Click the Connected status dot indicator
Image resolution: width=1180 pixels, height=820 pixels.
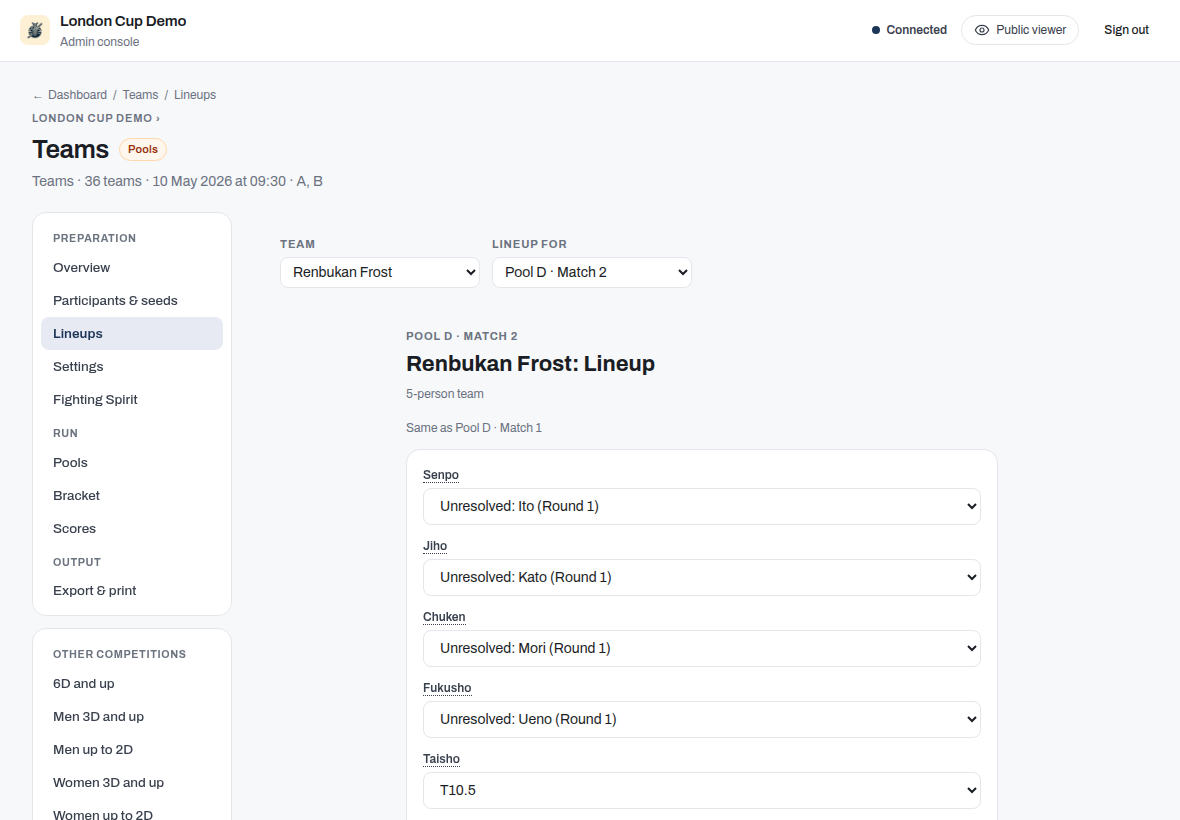tap(875, 30)
